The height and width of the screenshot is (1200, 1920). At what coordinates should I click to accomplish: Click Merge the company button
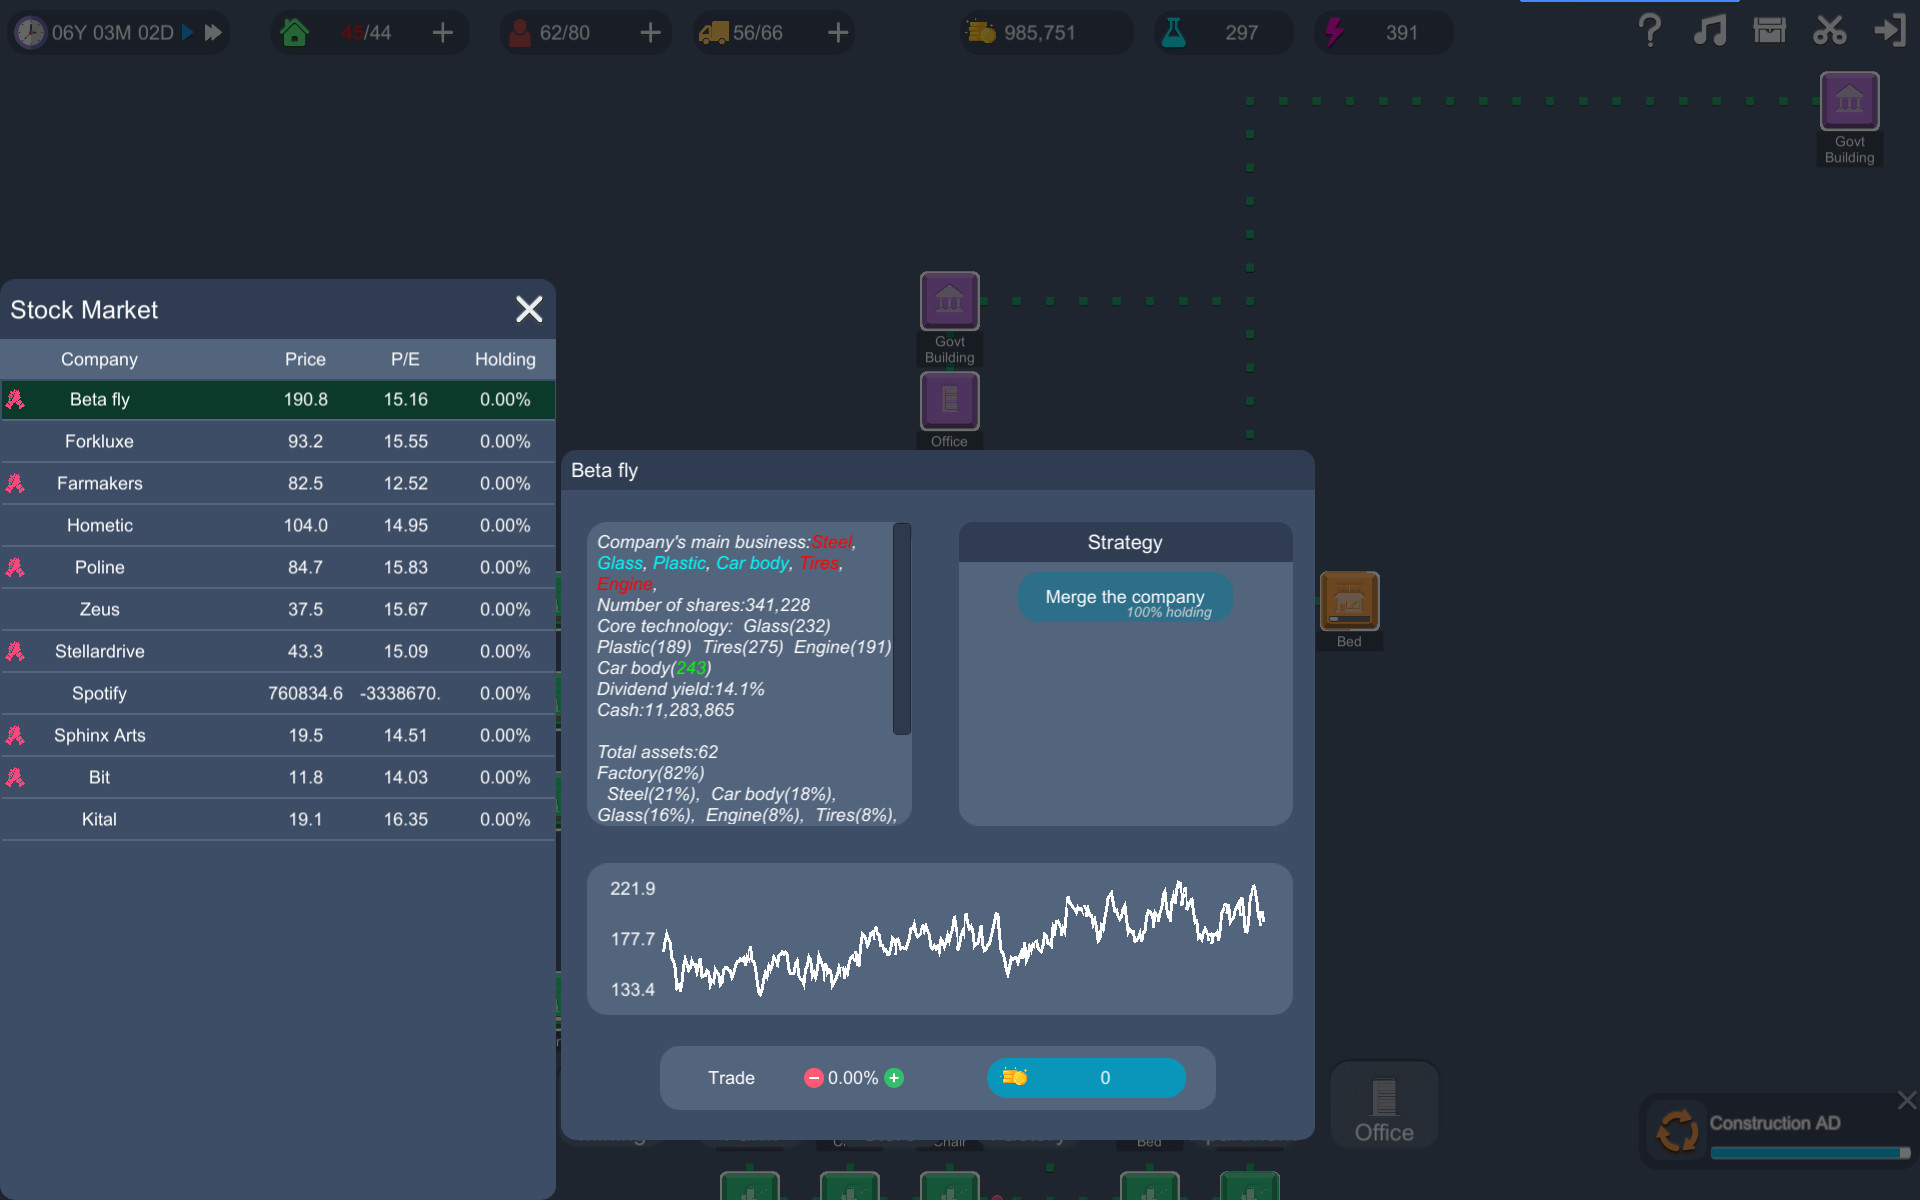tap(1124, 597)
